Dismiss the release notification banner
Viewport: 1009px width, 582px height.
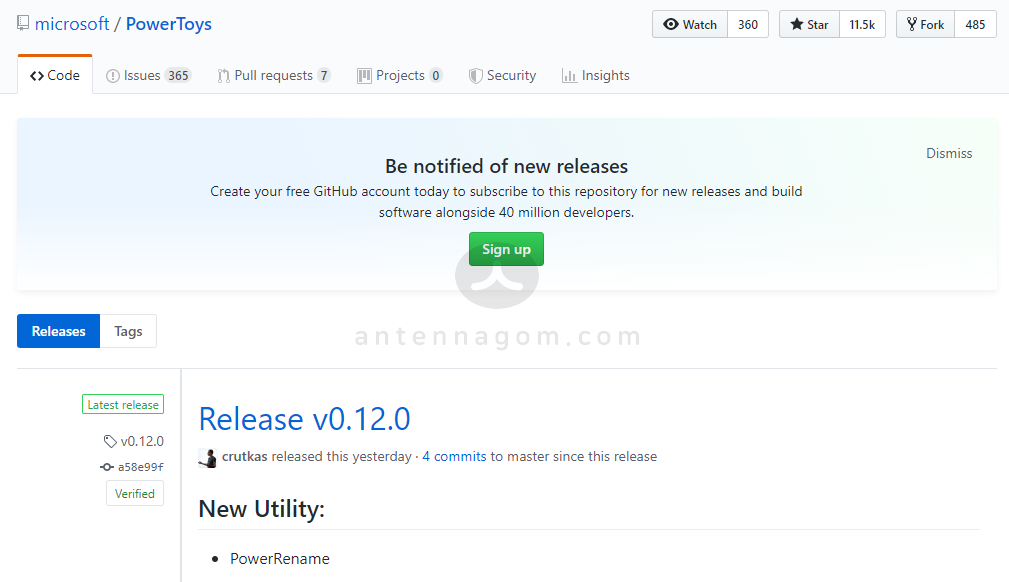click(949, 153)
